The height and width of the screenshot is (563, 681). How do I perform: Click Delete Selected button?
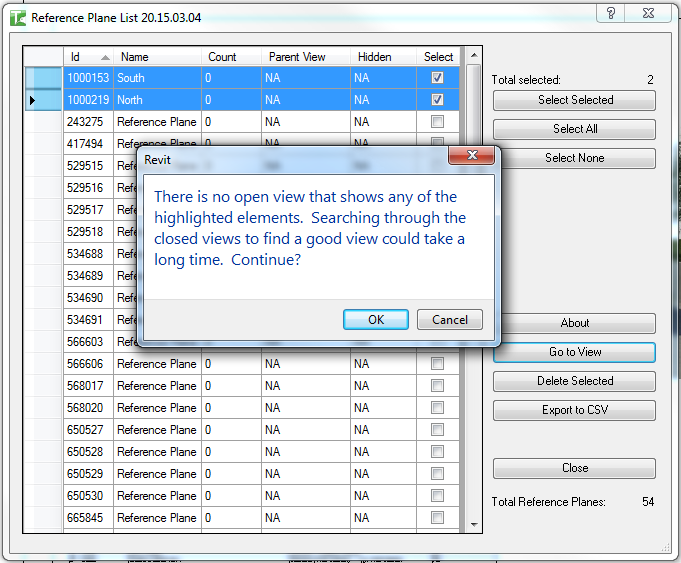click(574, 381)
